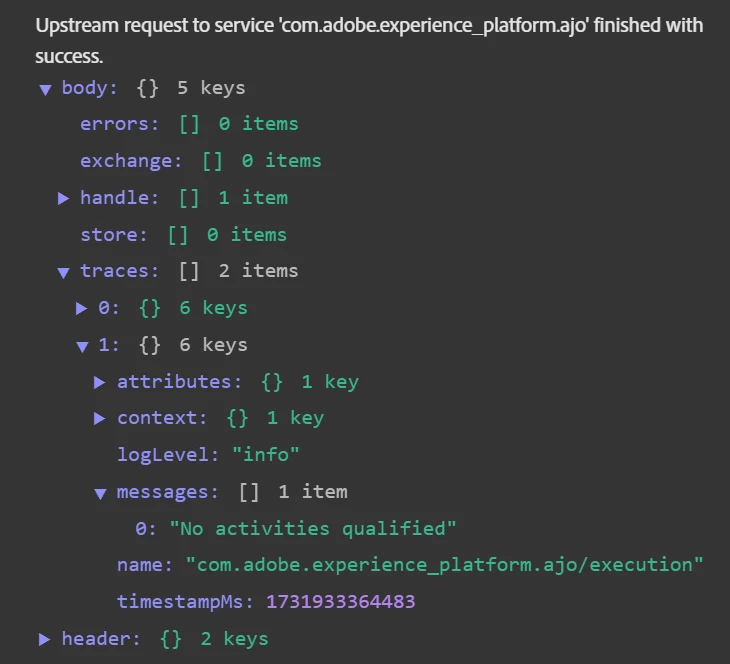Click the name key label

(145, 565)
